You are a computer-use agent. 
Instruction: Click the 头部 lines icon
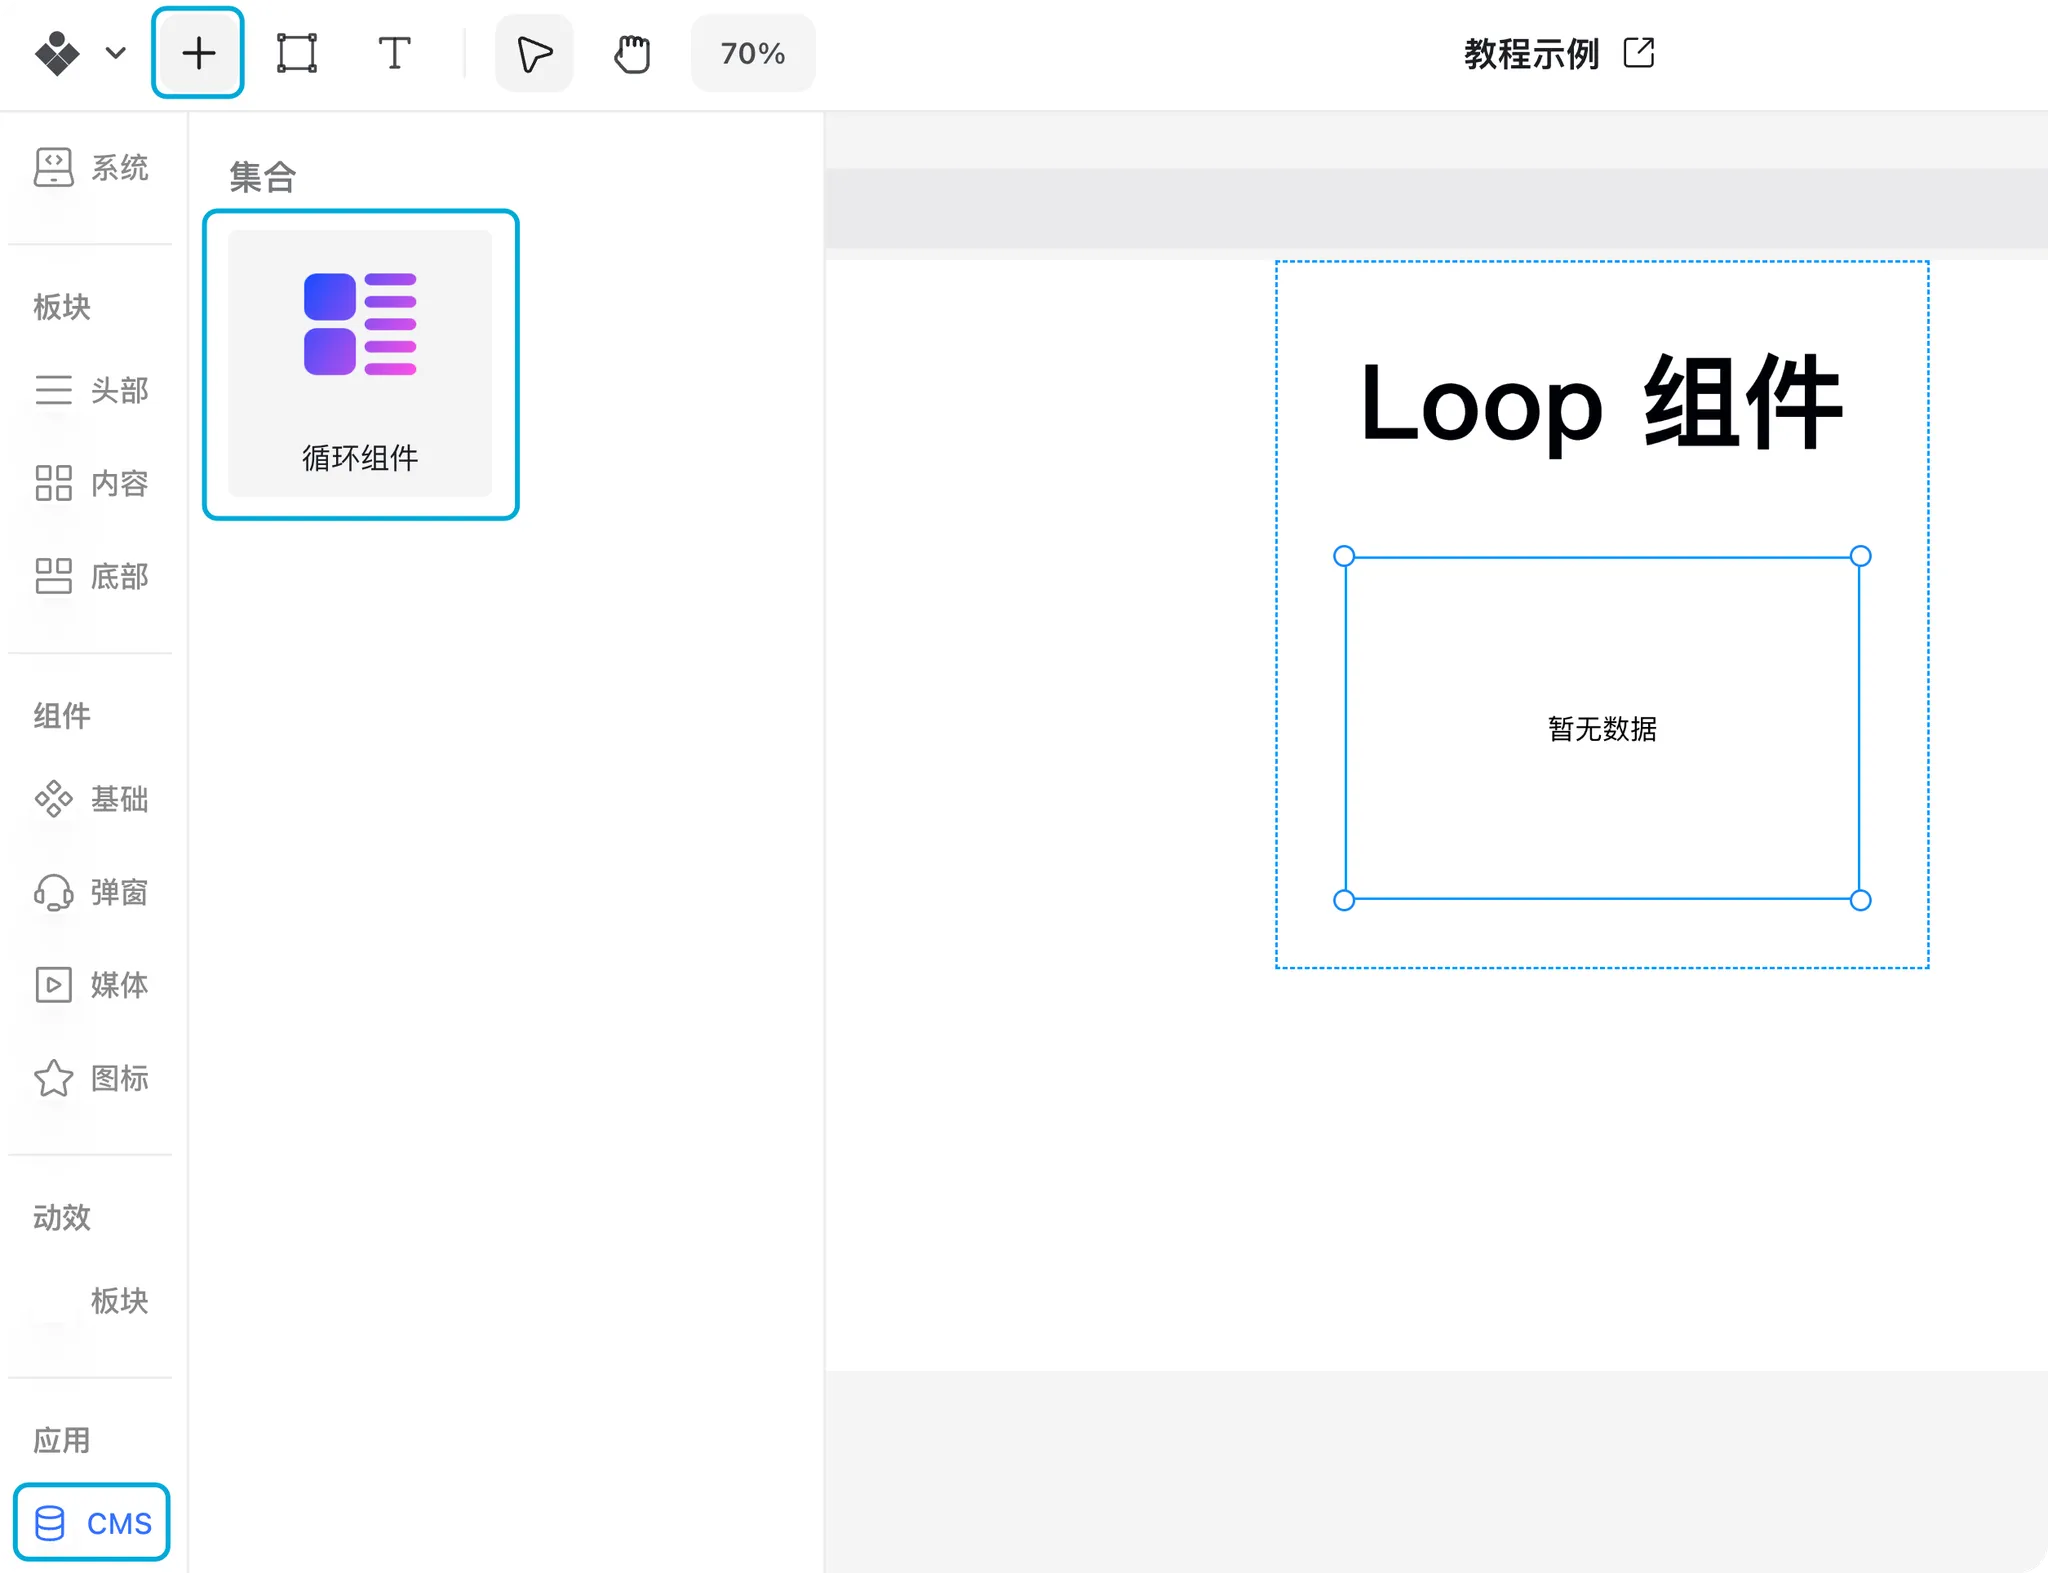53,389
